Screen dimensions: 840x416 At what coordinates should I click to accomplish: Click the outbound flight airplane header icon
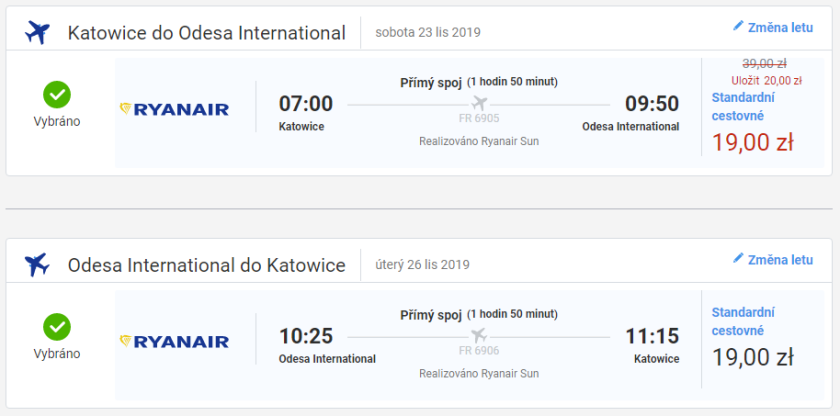tap(37, 32)
